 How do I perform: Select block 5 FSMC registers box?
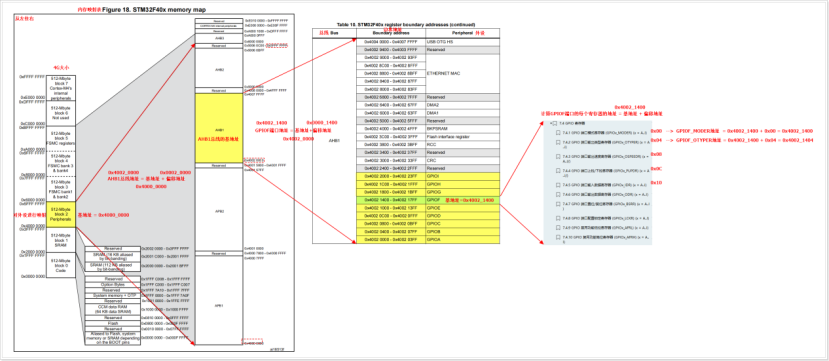pos(61,138)
